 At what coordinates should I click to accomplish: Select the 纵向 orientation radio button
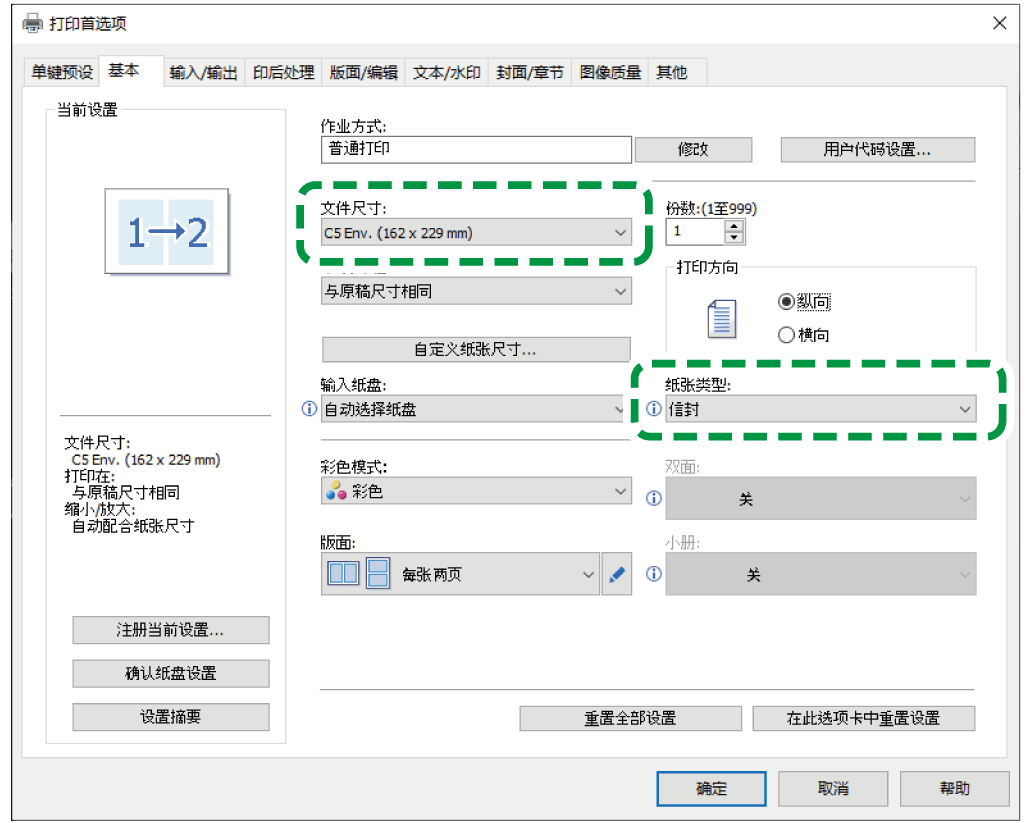[788, 302]
